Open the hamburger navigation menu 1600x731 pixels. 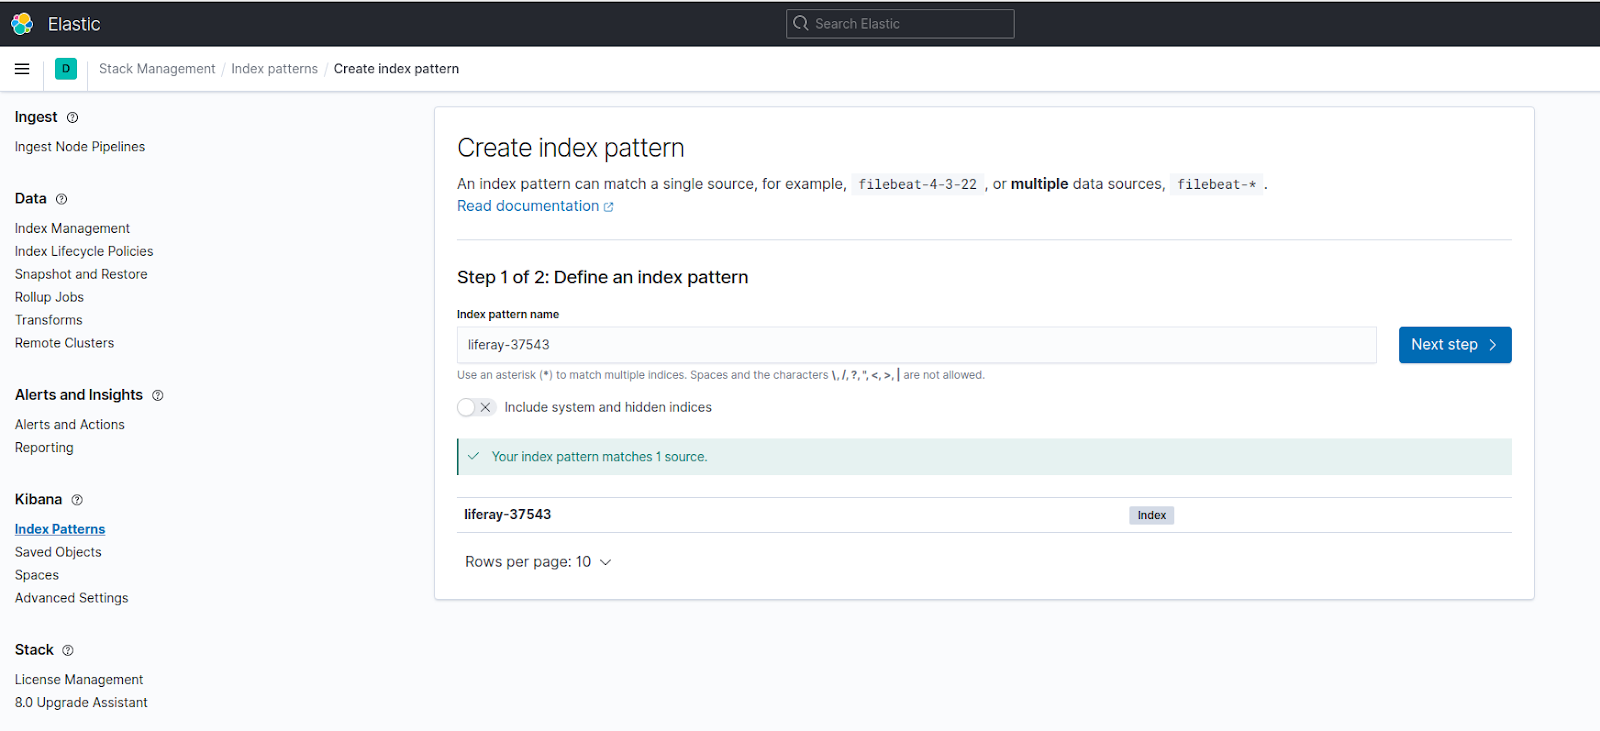coord(22,69)
